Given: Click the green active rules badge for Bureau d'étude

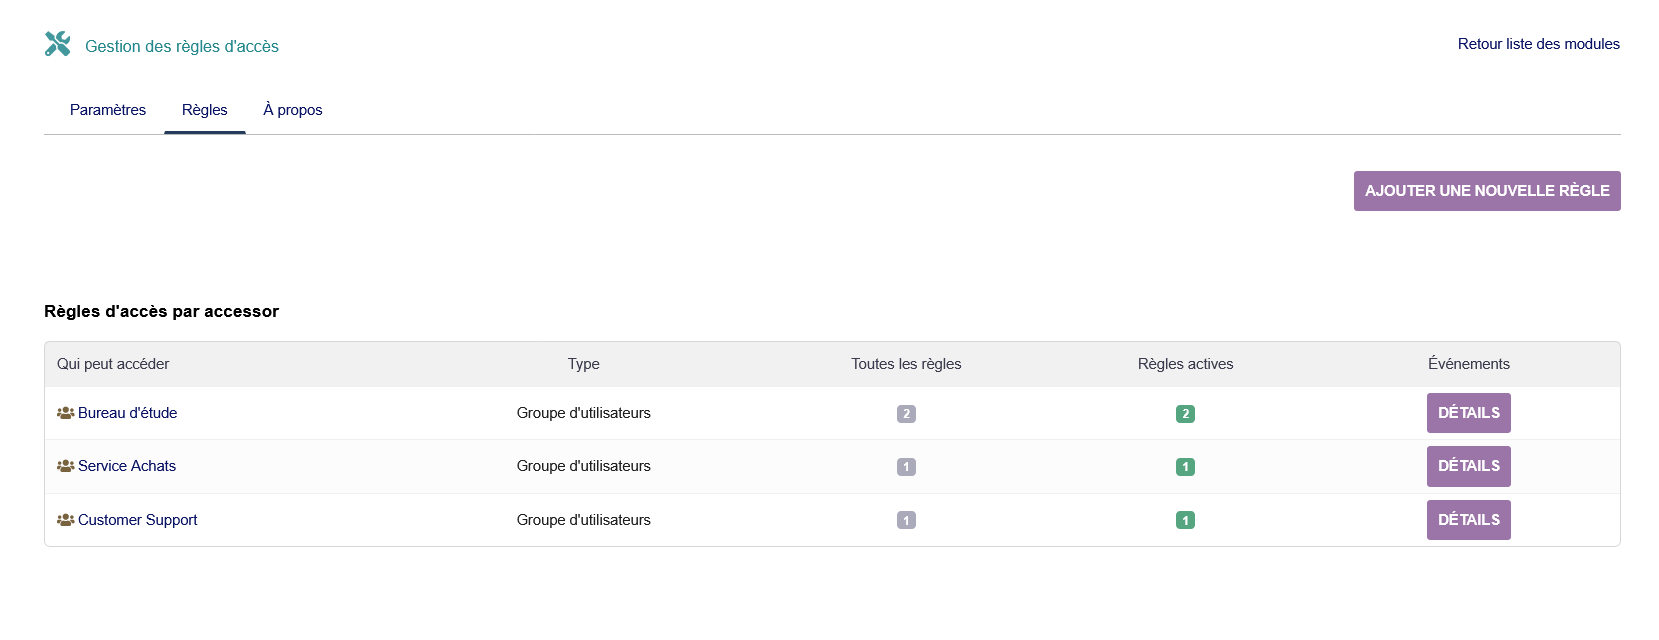Looking at the screenshot, I should (x=1185, y=414).
